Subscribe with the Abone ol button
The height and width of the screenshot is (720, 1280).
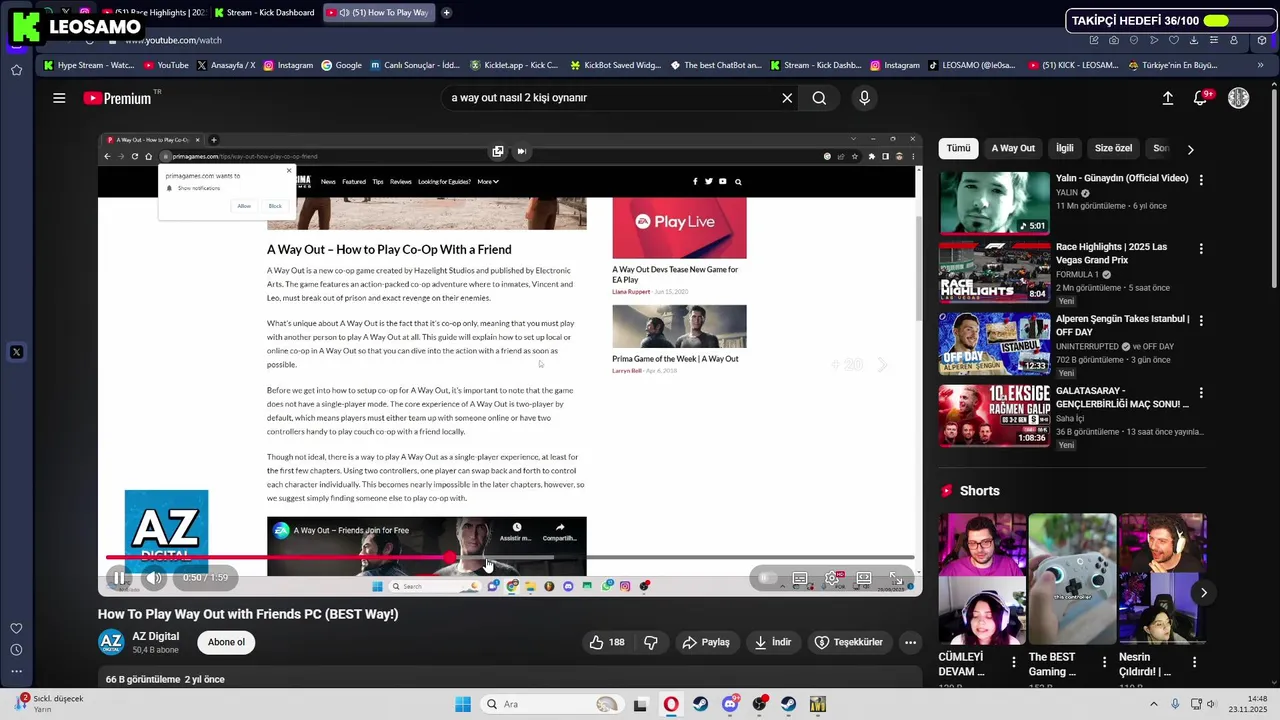pos(226,642)
